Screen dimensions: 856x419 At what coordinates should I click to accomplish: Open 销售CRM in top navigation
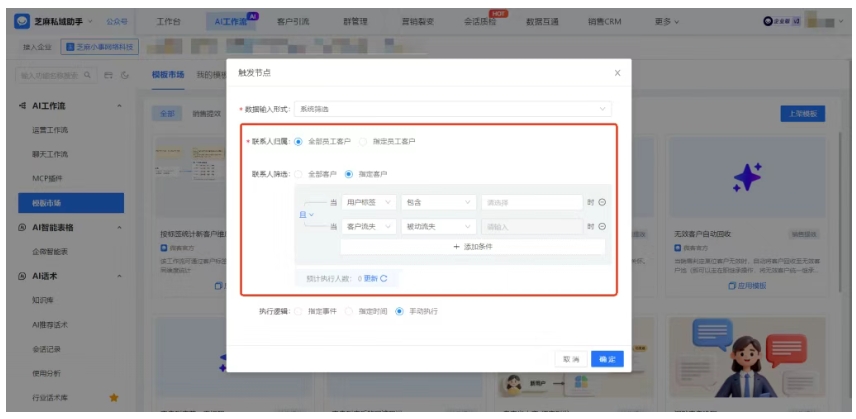pos(604,22)
